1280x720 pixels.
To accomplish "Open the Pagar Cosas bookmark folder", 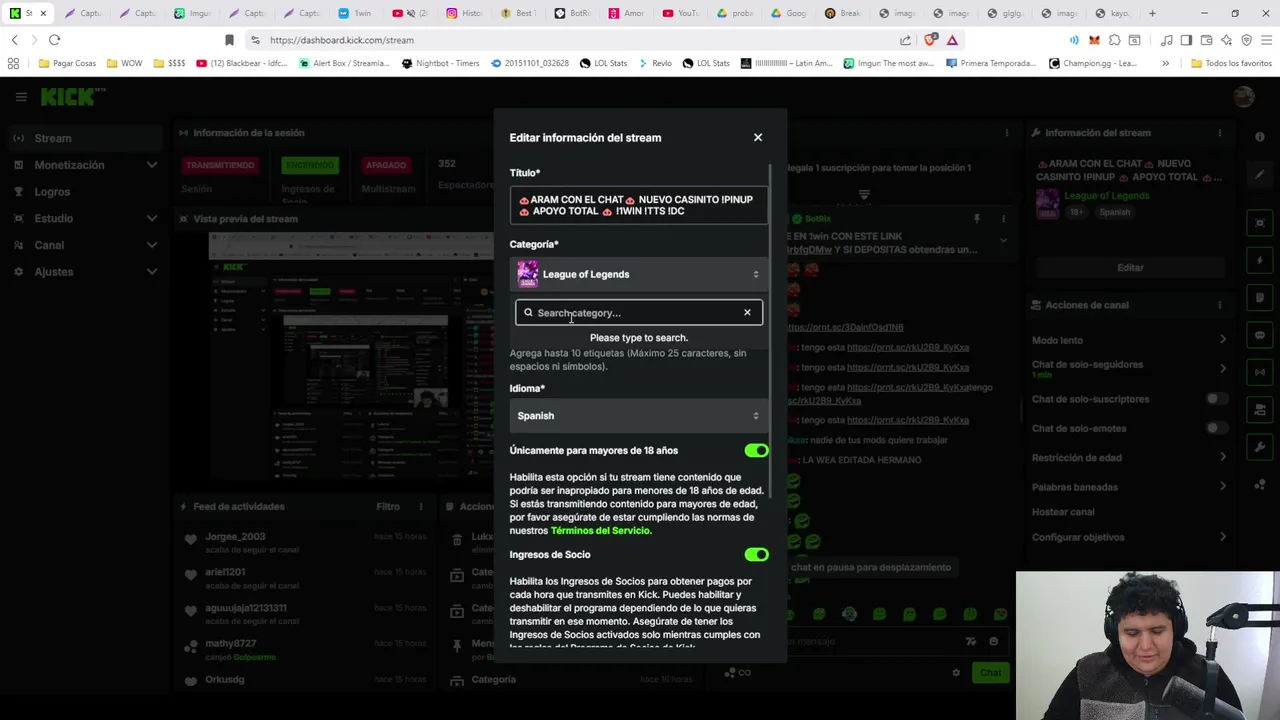I will pyautogui.click(x=68, y=63).
